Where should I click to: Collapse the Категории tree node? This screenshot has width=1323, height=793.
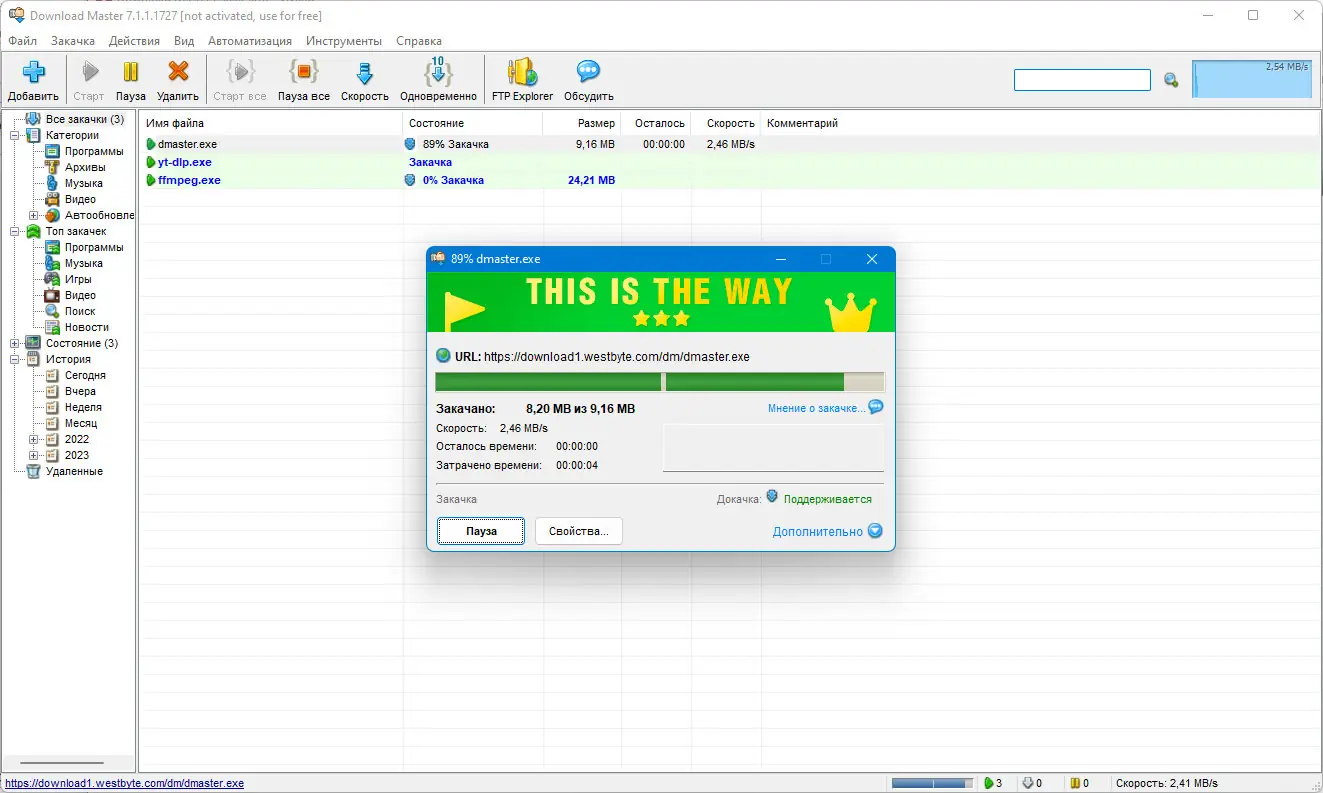click(15, 135)
